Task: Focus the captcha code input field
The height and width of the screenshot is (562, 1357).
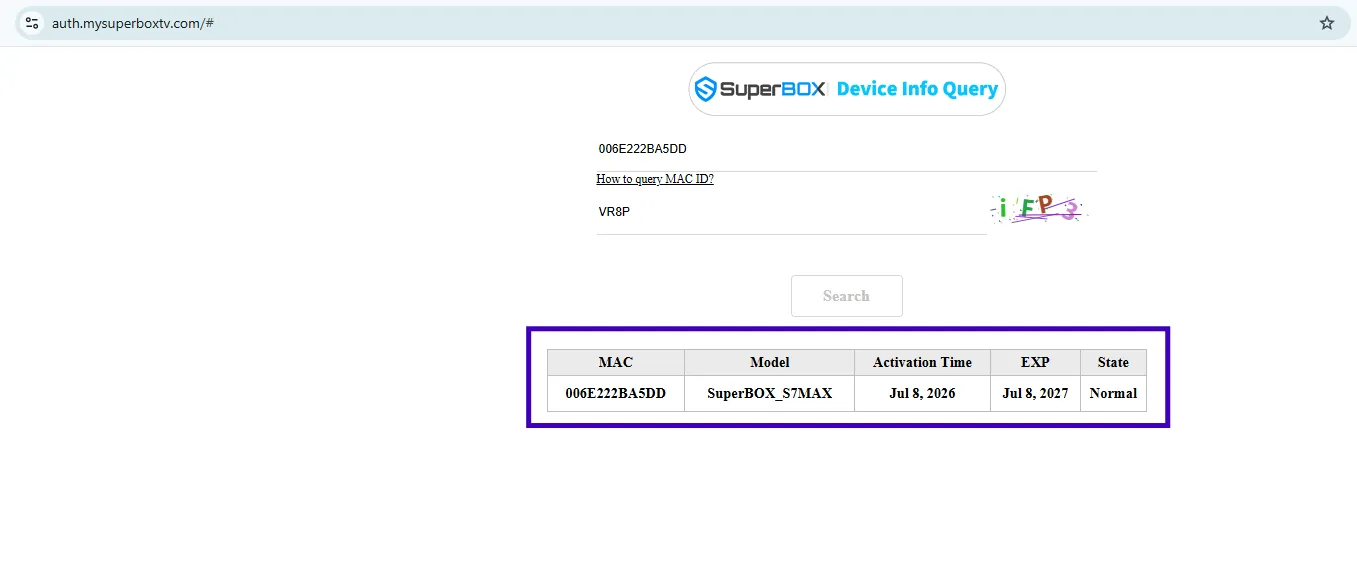Action: pos(791,212)
